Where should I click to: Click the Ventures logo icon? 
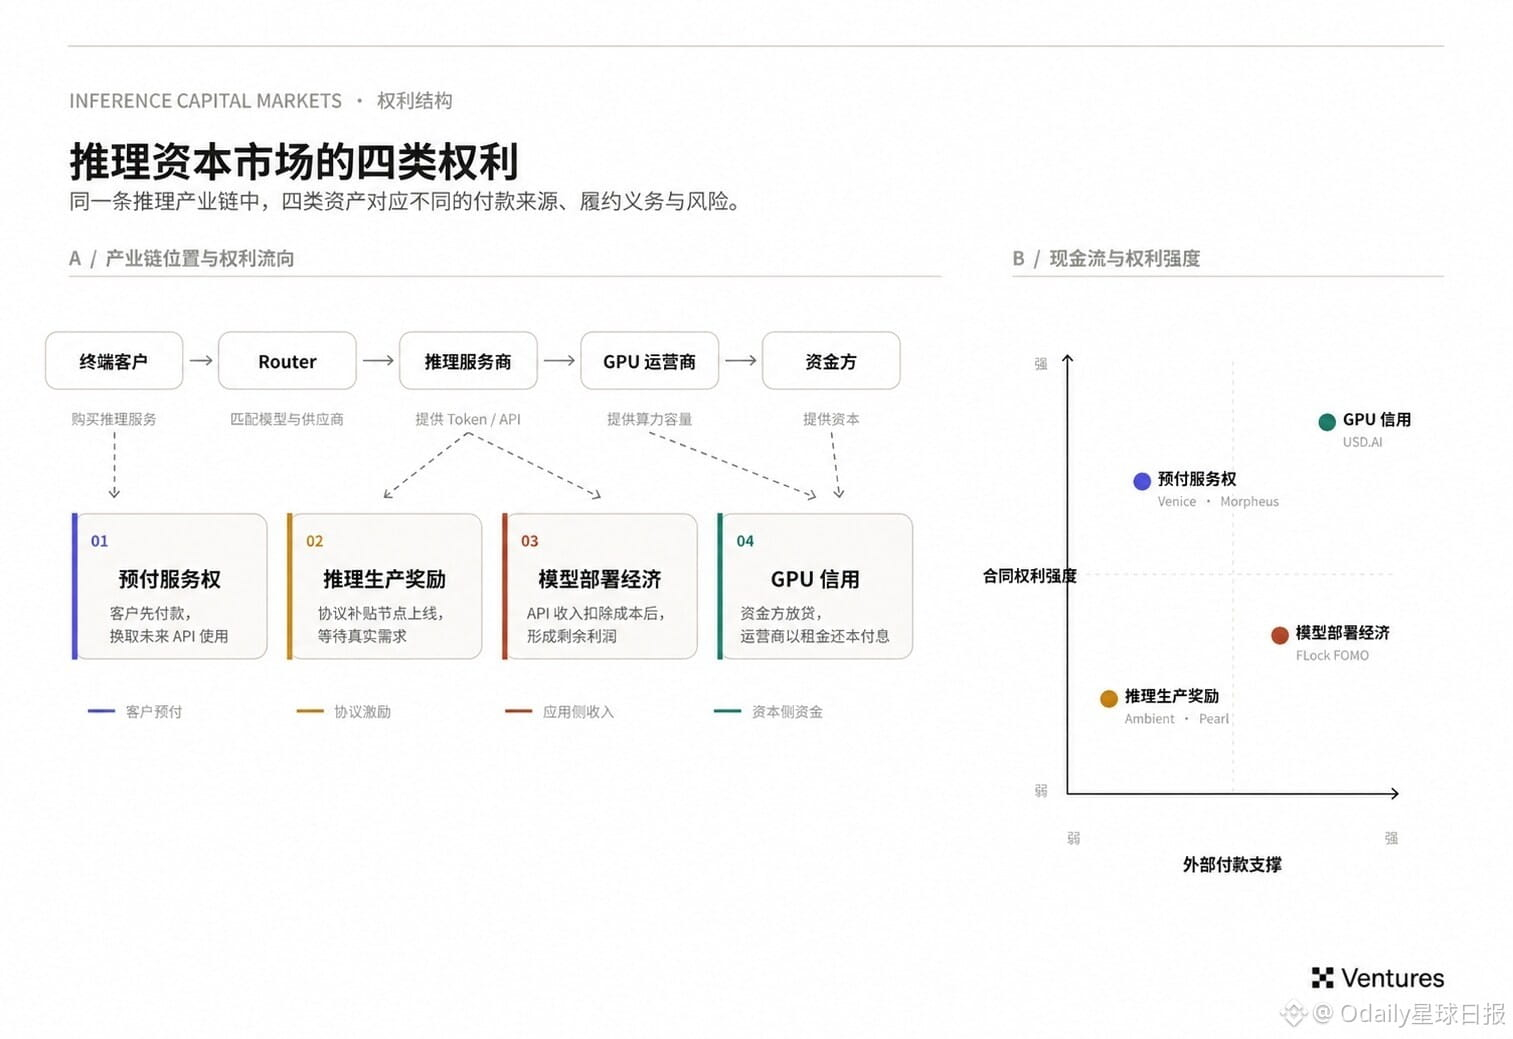(x=1322, y=978)
